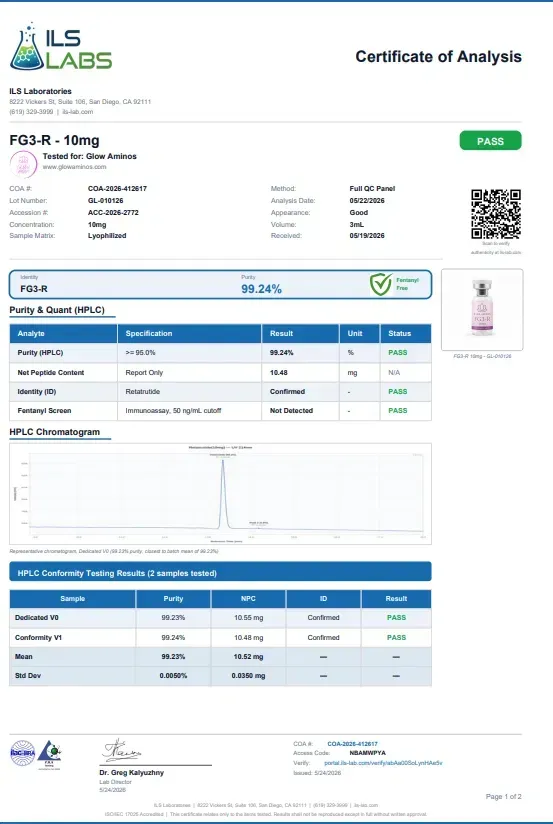The image size is (553, 824).
Task: Click the PJLA accreditation triangle logo
Action: 50,754
